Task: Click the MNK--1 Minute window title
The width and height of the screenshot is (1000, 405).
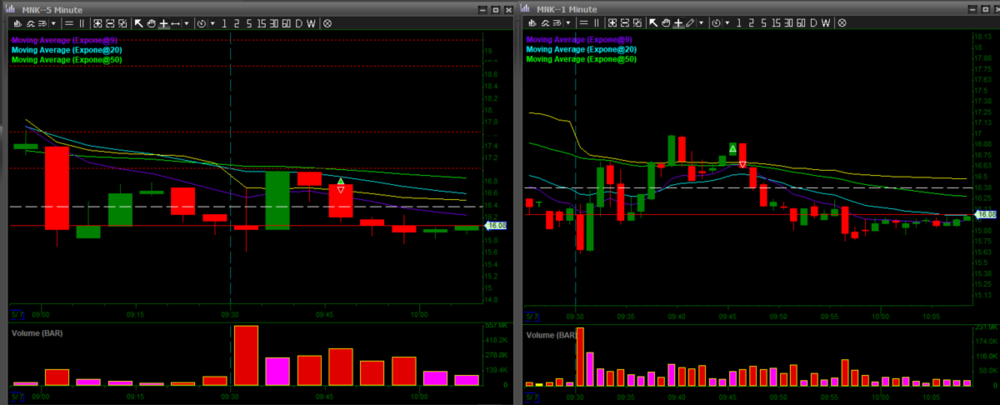Action: pyautogui.click(x=566, y=9)
